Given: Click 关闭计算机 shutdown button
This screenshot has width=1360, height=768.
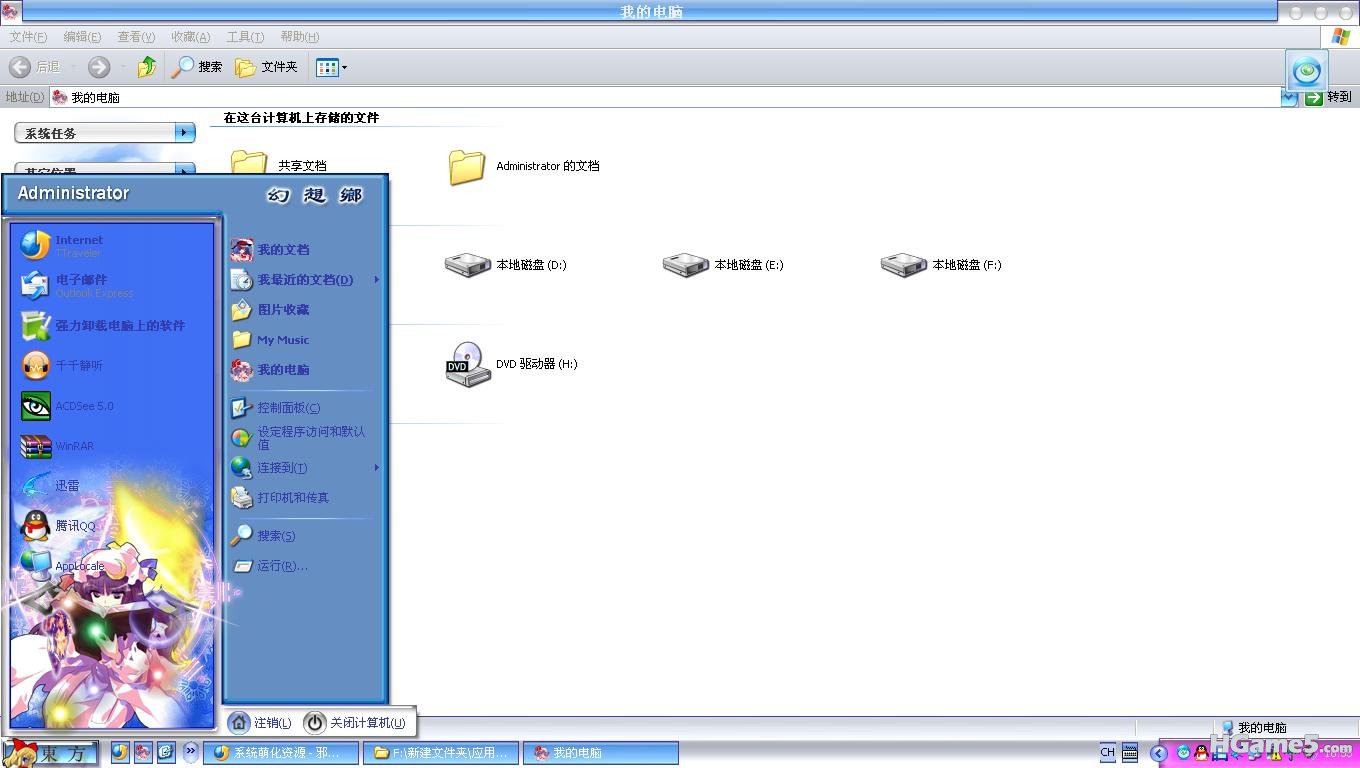Looking at the screenshot, I should (x=356, y=722).
